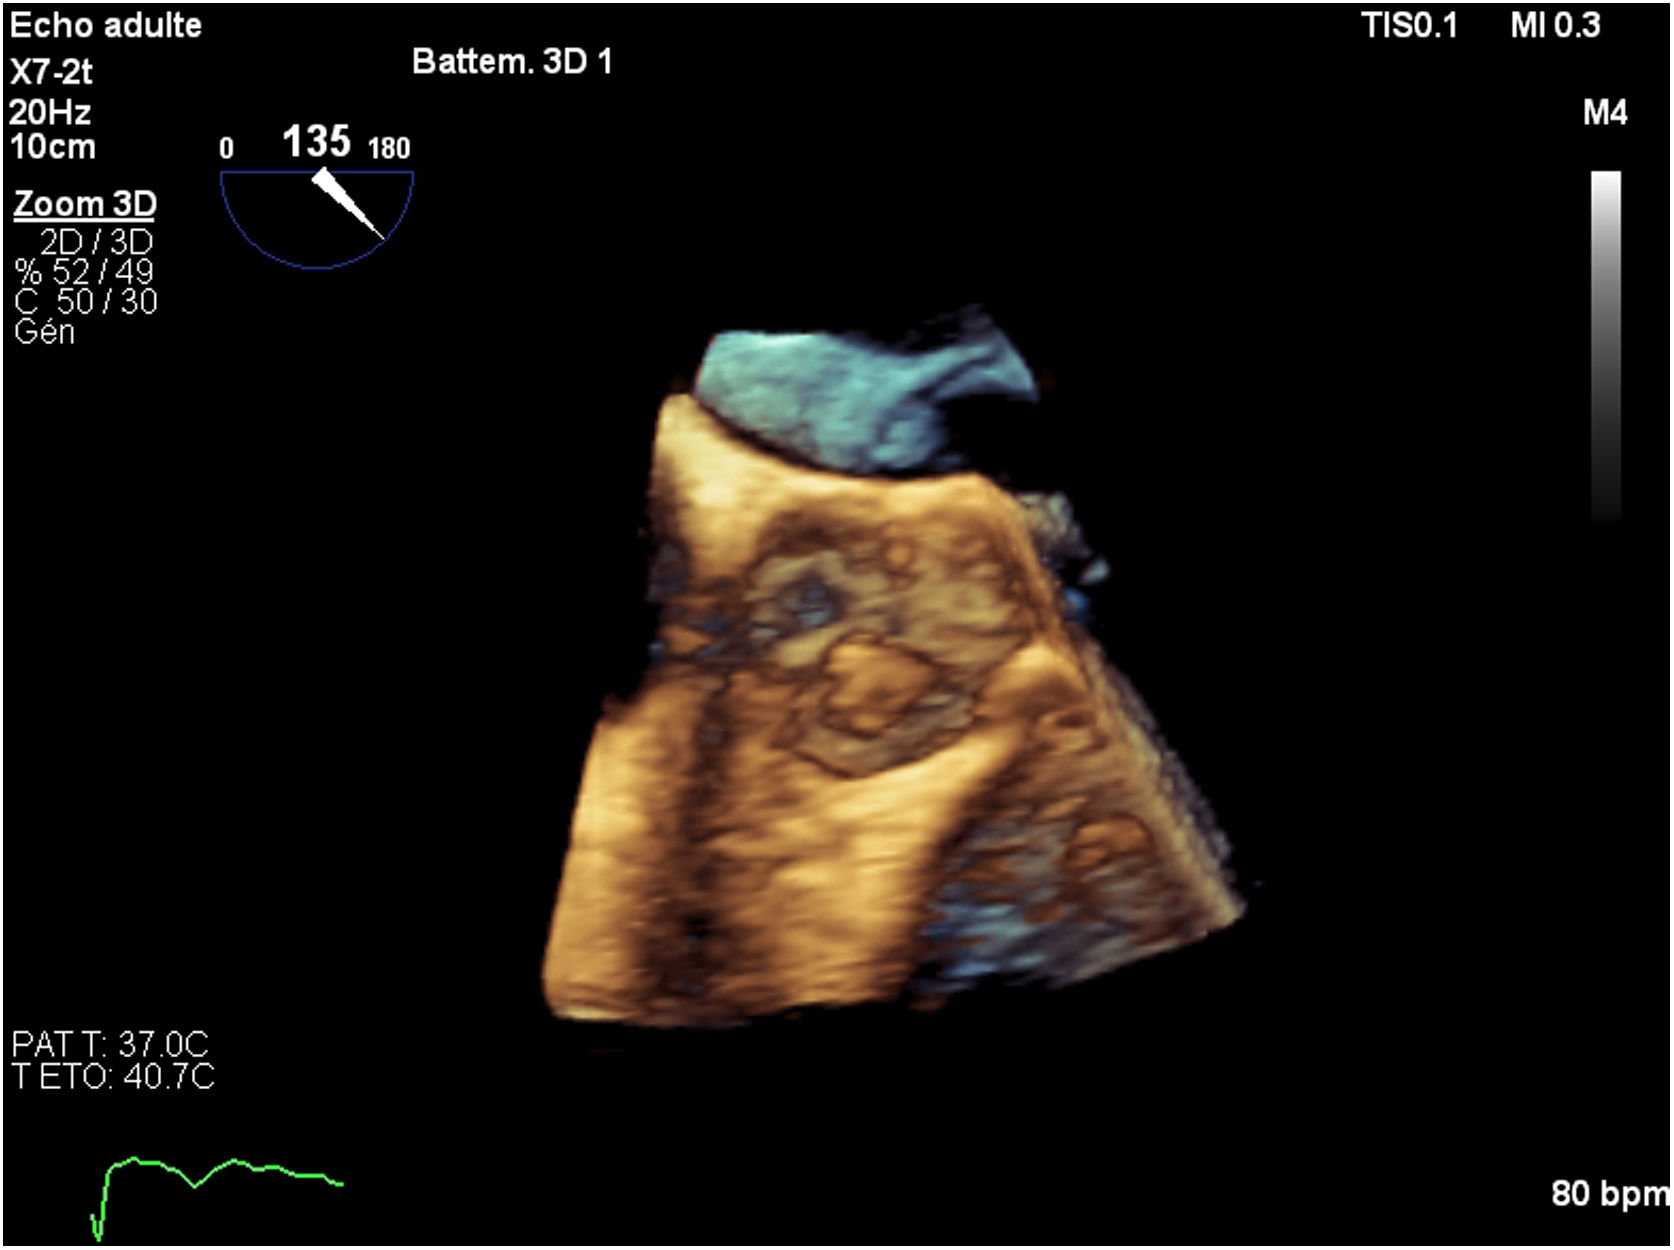Screen dimensions: 1674x1250
Task: Click the MI 0.3 mechanical index readout
Action: click(x=1555, y=26)
